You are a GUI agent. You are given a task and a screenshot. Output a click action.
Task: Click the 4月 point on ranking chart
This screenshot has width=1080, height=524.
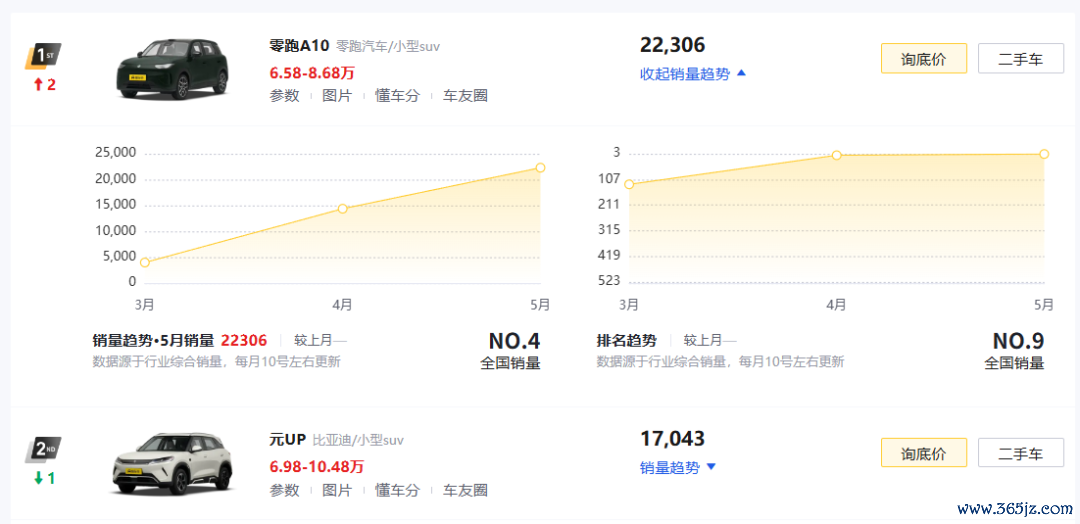tap(836, 155)
